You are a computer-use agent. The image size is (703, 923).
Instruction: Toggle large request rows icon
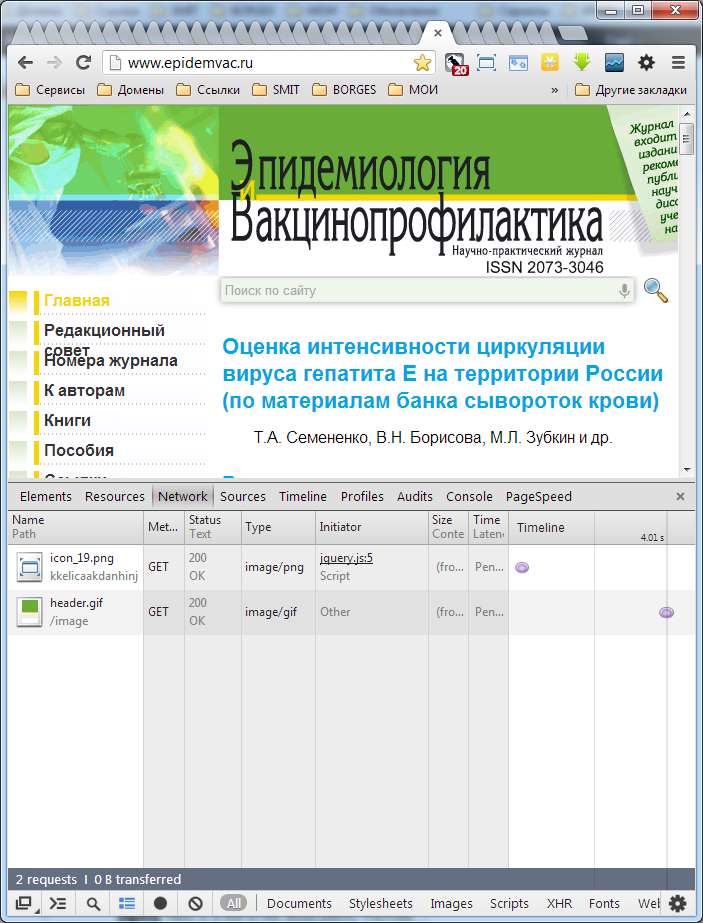coord(127,903)
